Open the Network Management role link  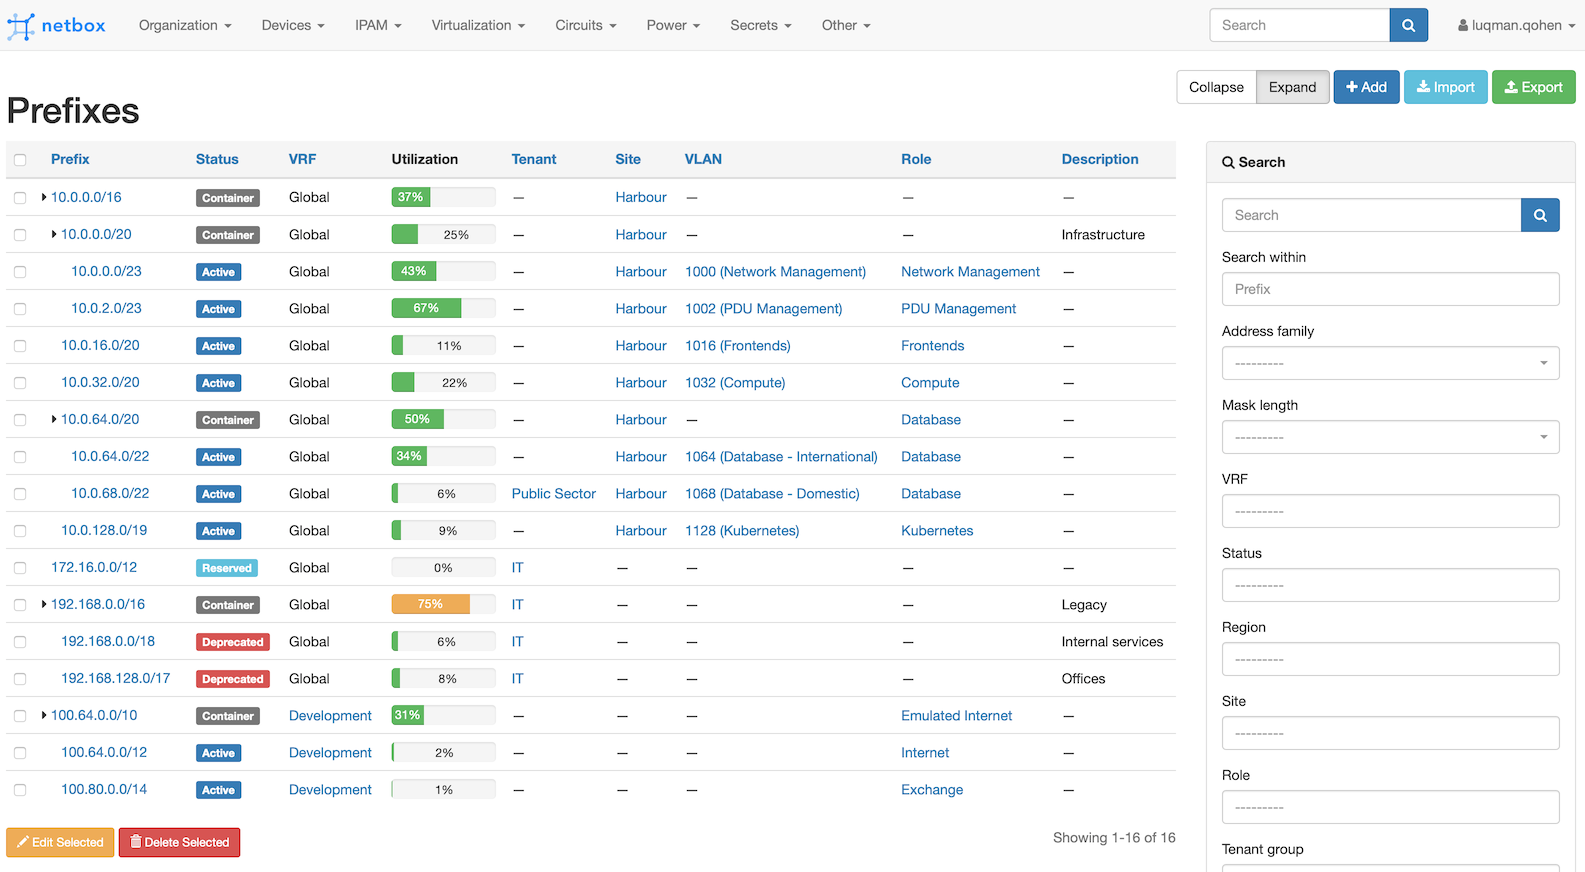(969, 272)
